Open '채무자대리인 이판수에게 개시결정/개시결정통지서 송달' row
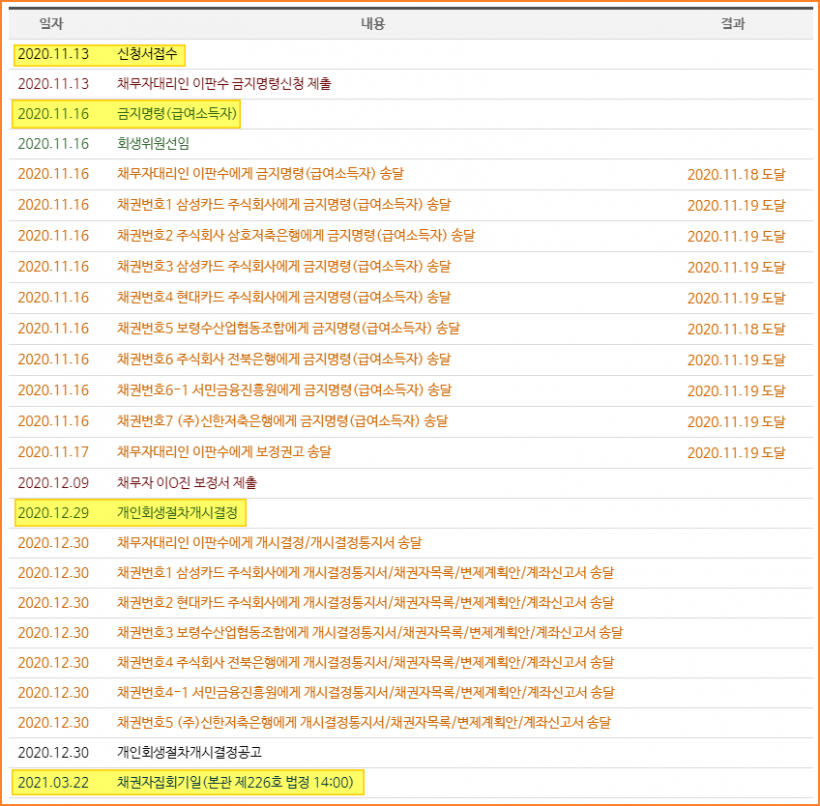Viewport: 820px width, 806px height. pos(269,542)
